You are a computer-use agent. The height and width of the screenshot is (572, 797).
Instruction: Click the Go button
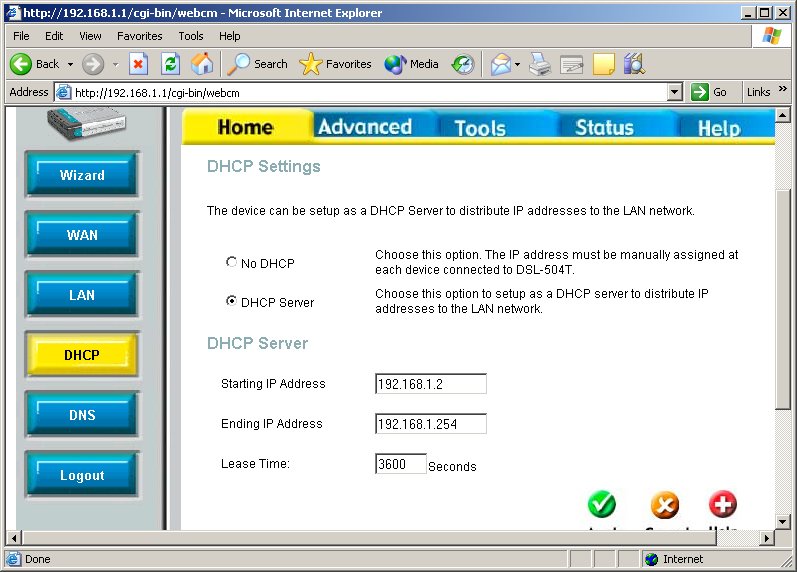coord(710,92)
